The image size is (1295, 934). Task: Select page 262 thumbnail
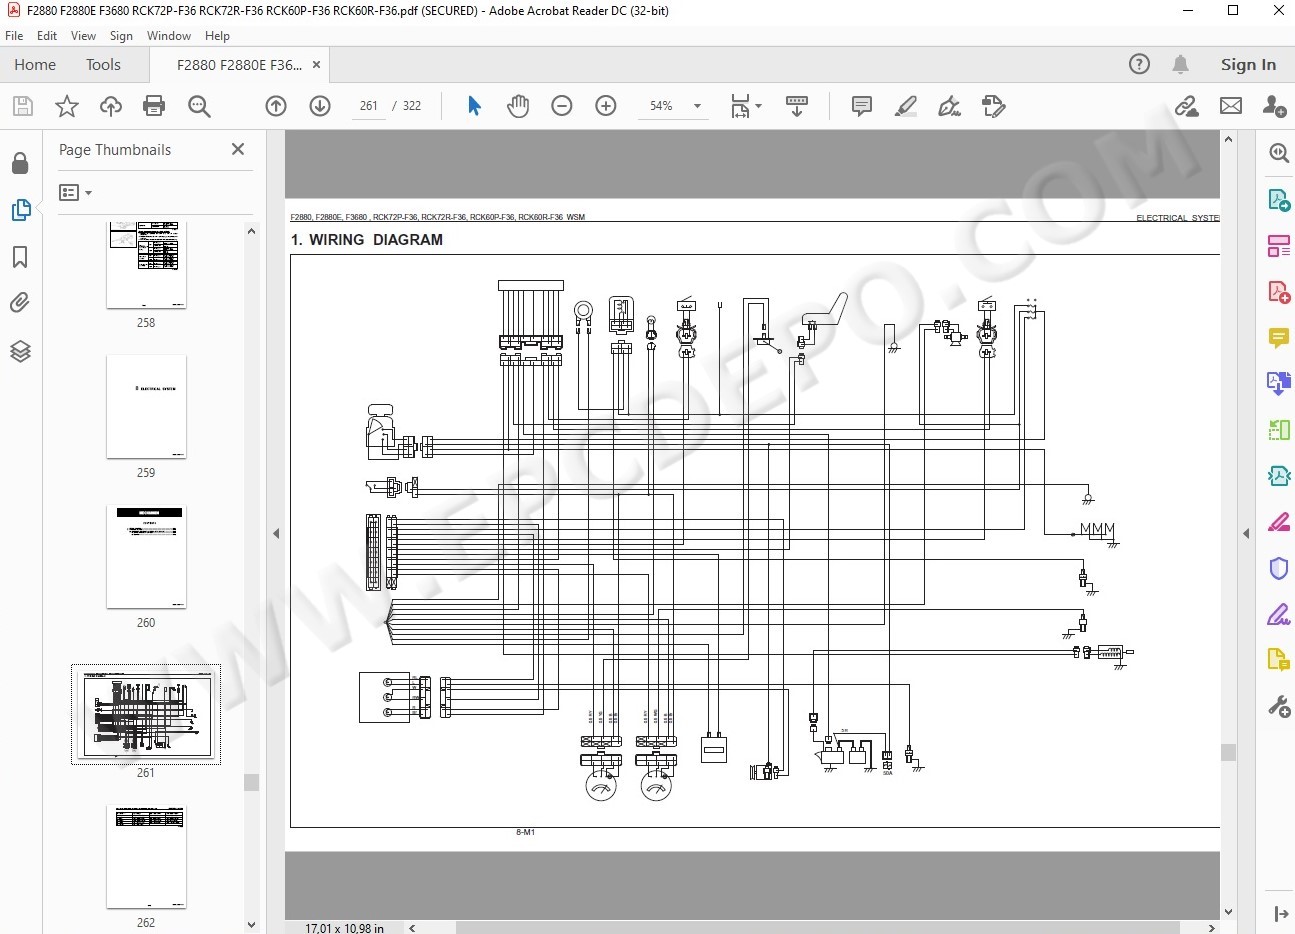[146, 857]
